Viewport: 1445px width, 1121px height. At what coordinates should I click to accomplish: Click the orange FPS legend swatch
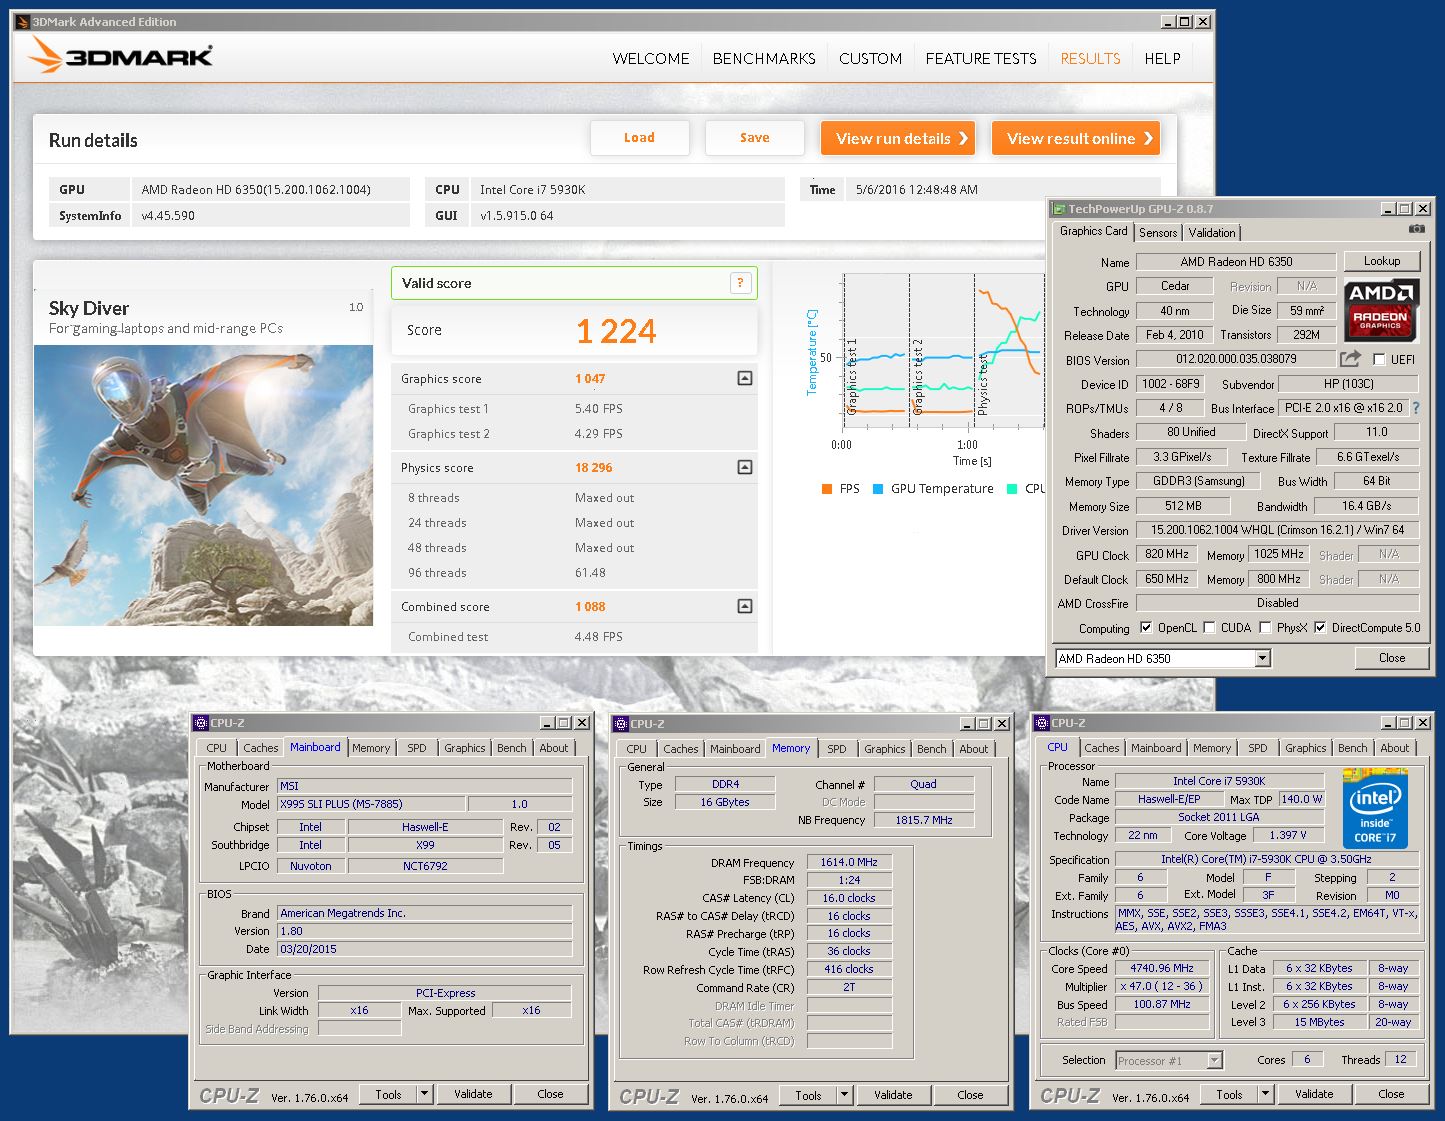click(826, 489)
